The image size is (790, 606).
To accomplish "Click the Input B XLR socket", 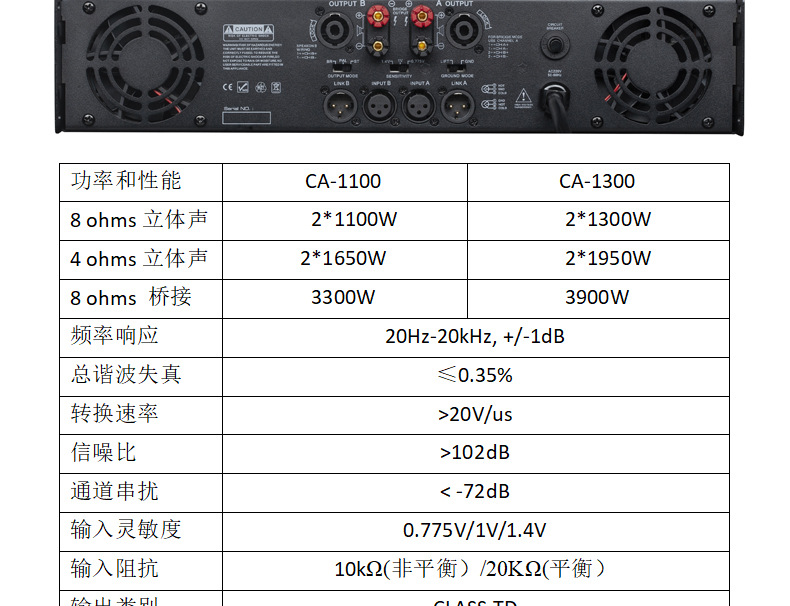I will coord(380,103).
